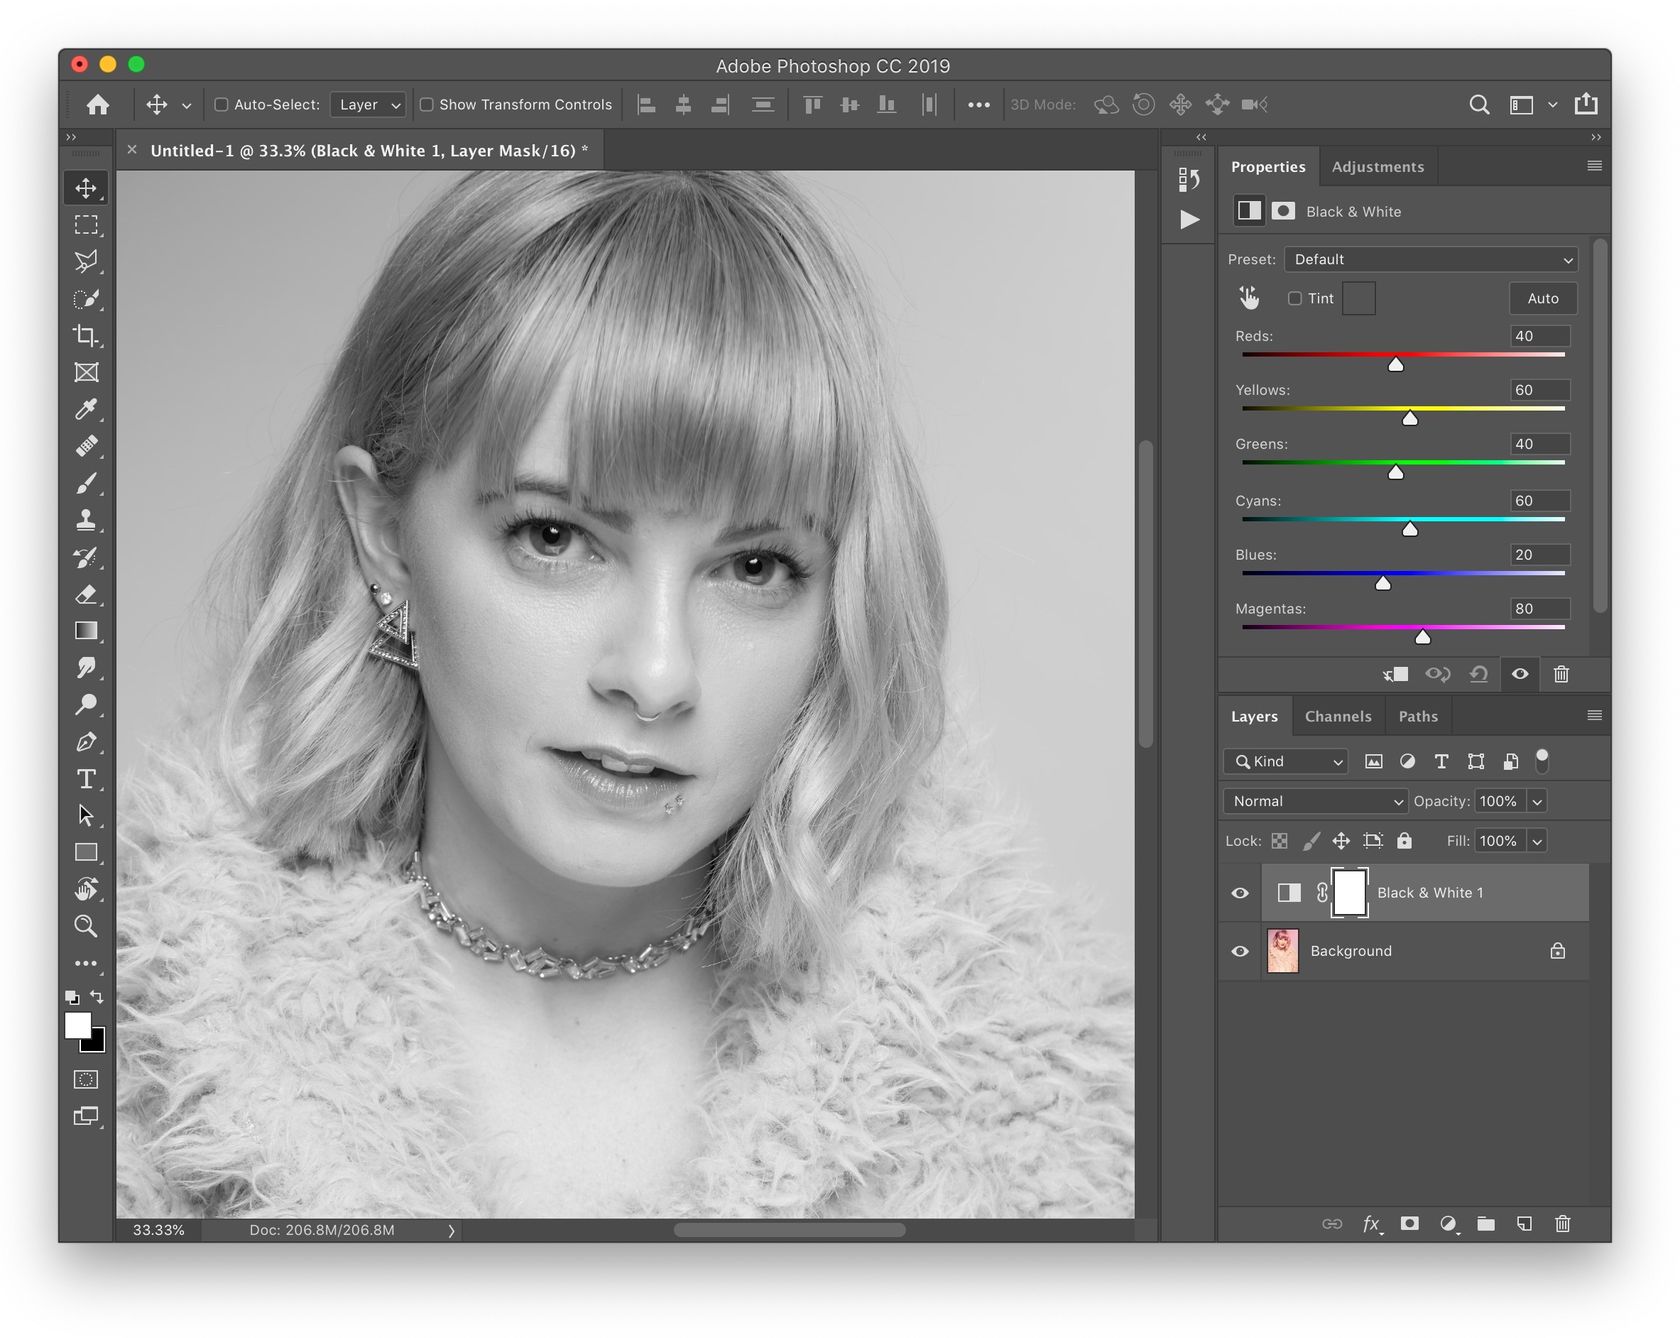Screen dimensions: 1680x1338
Task: Select the Brush tool
Action: [x=86, y=483]
